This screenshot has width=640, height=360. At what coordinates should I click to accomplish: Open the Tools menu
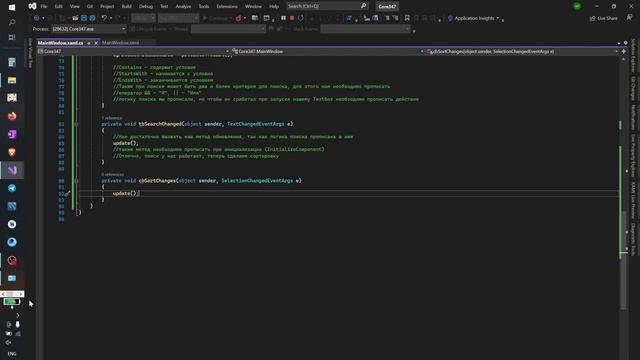click(204, 7)
